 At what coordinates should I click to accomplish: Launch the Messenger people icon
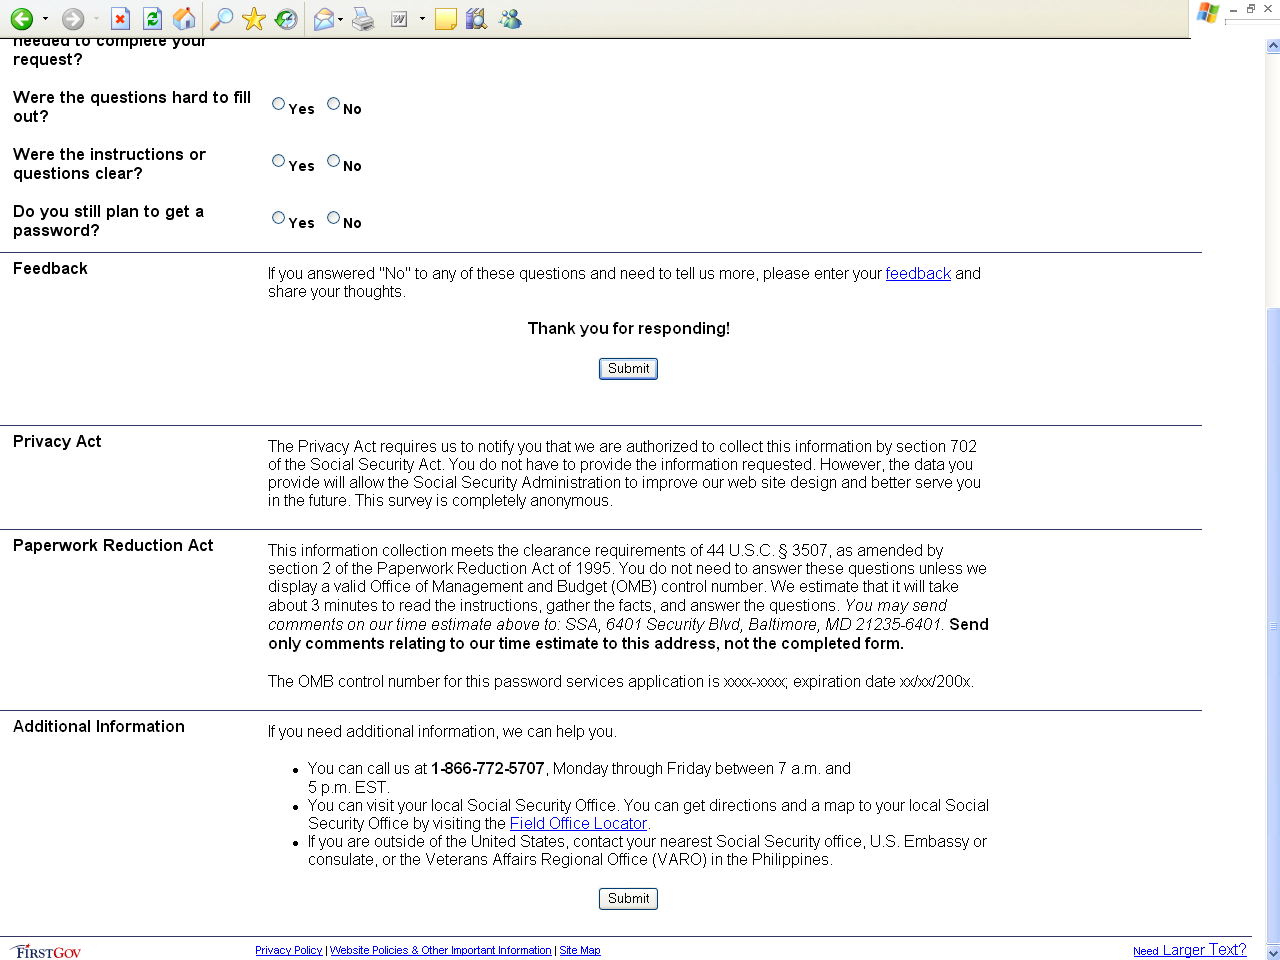(510, 19)
